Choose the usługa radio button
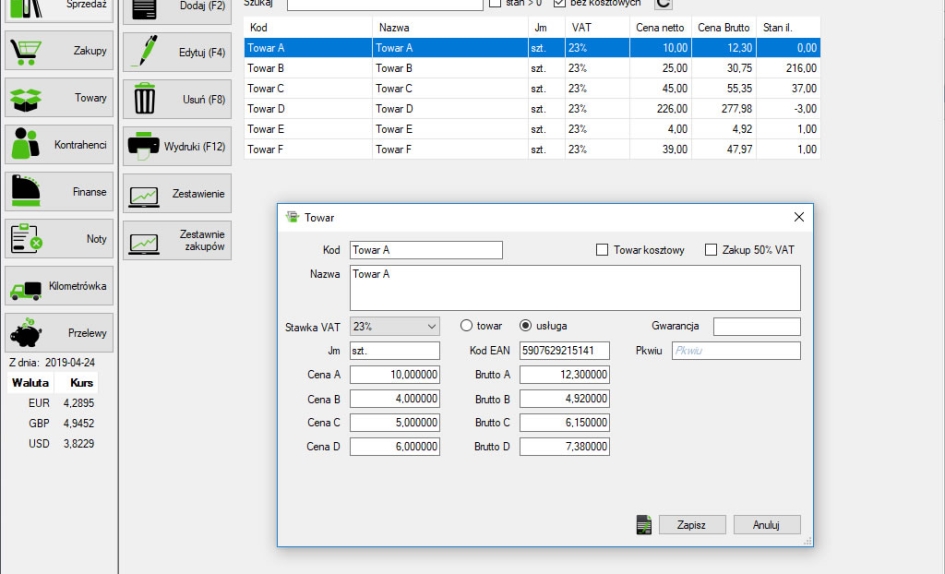This screenshot has width=945, height=574. (526, 326)
